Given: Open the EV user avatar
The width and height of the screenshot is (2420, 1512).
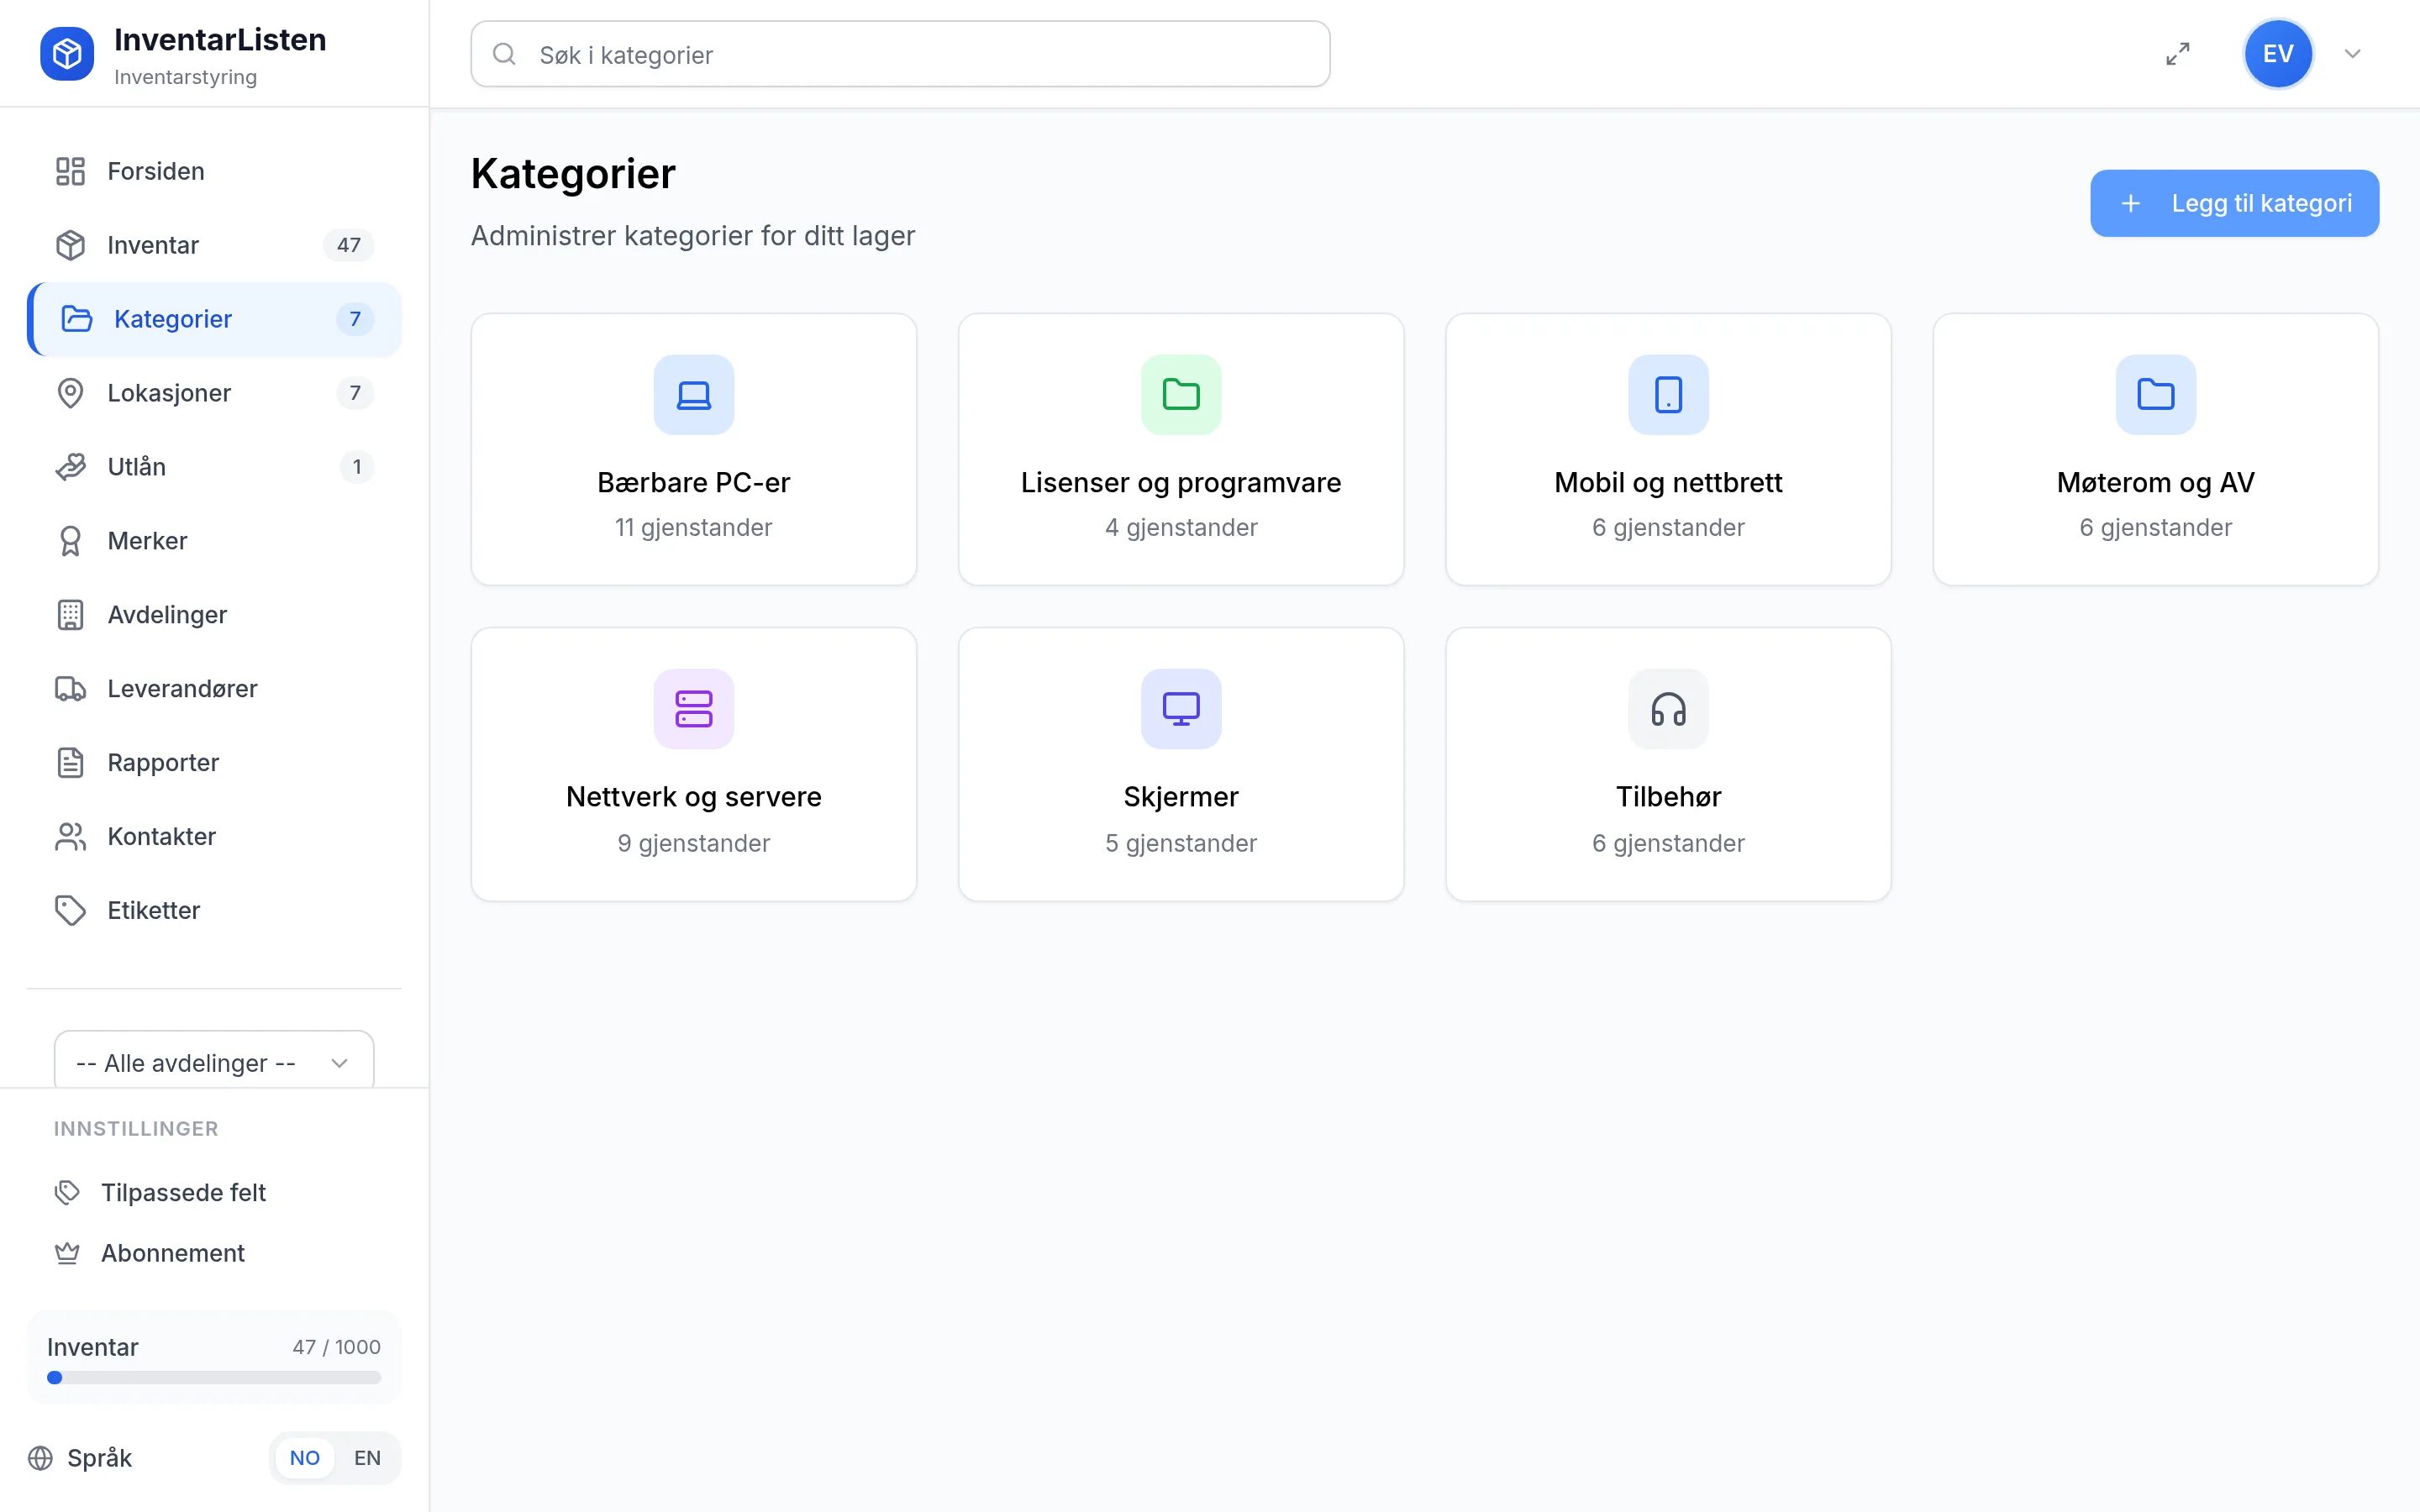Looking at the screenshot, I should coord(2278,54).
